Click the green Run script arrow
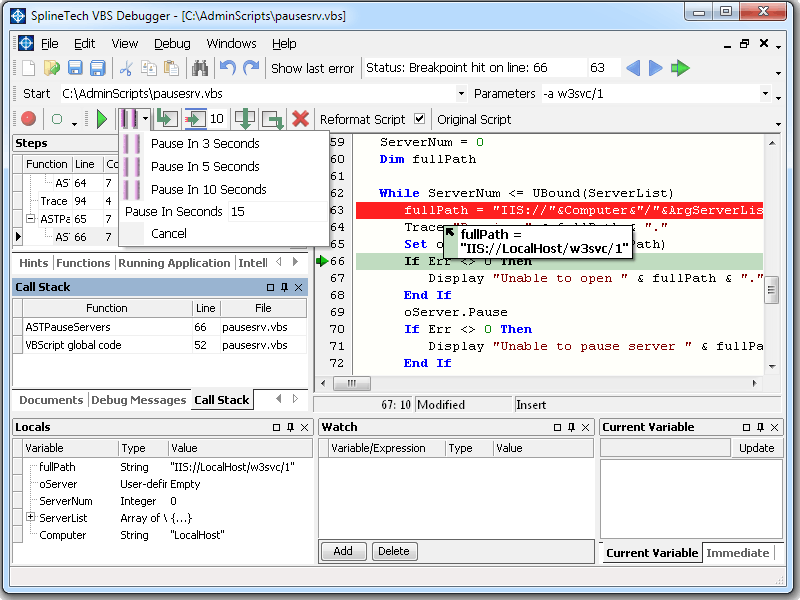 click(x=101, y=119)
